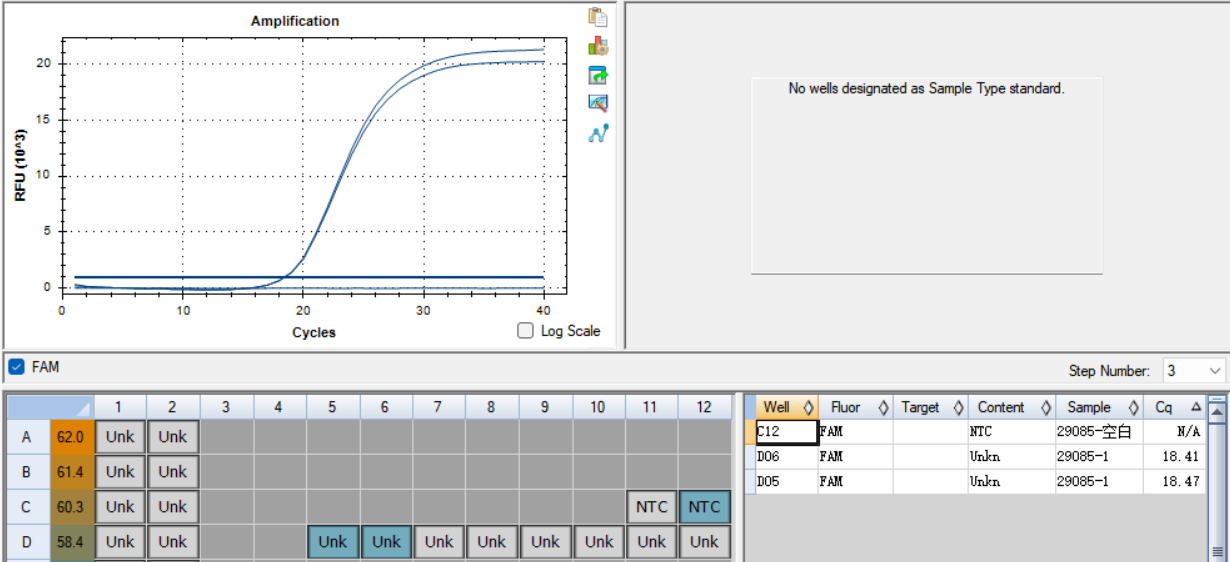Click the D06 row well cell
1230x562 pixels.
pyautogui.click(x=786, y=457)
